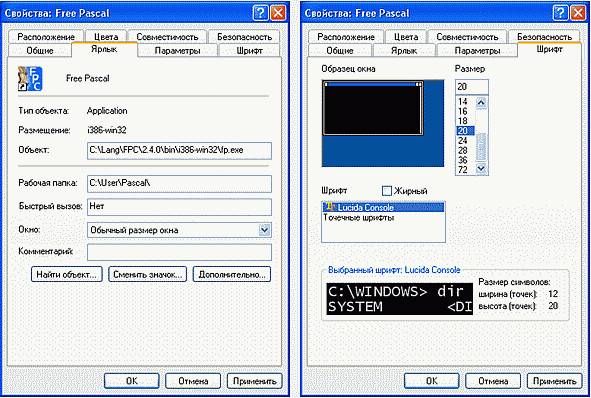Viewport: 591px width, 398px height.
Task: Enable the Жирный bold checkbox
Action: [x=387, y=191]
